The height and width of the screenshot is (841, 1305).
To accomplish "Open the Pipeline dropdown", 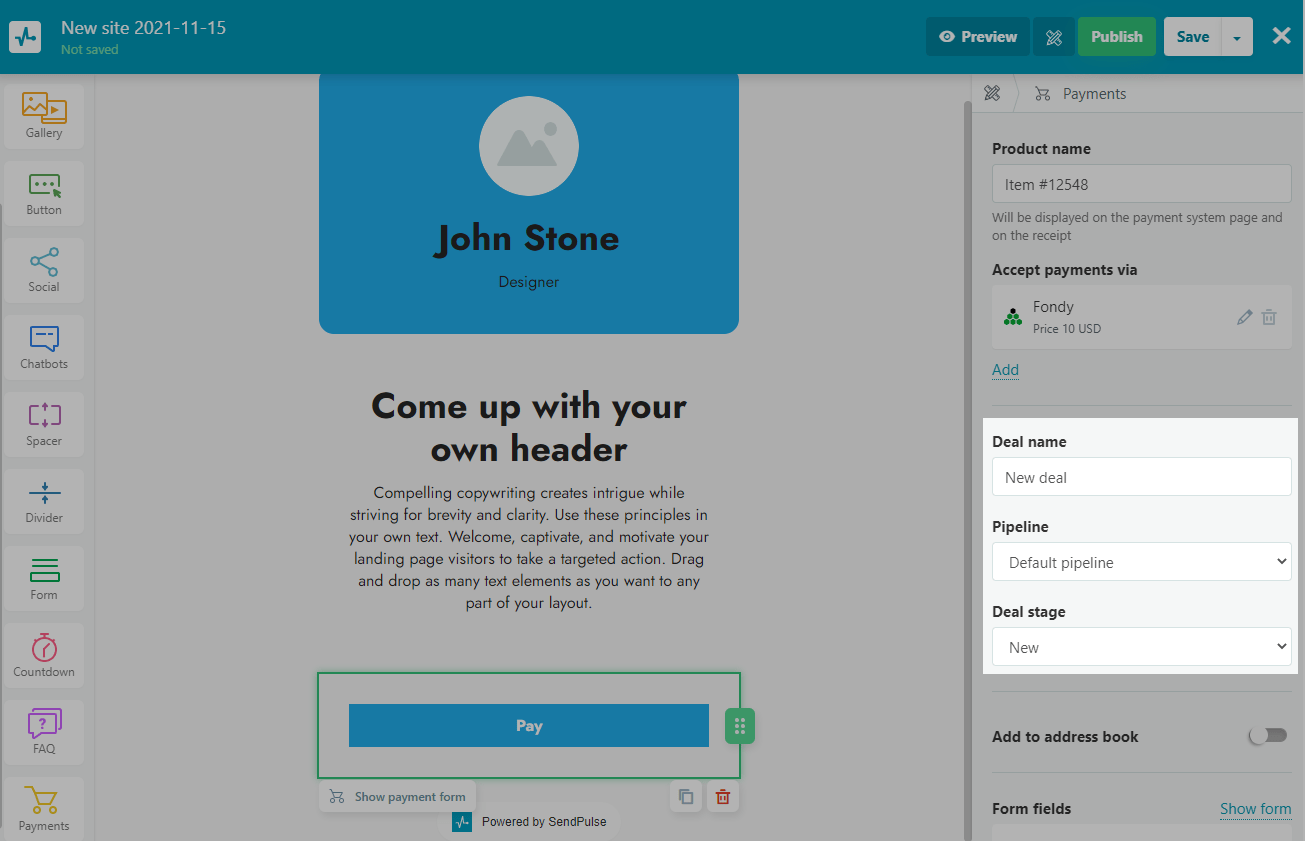I will point(1141,562).
